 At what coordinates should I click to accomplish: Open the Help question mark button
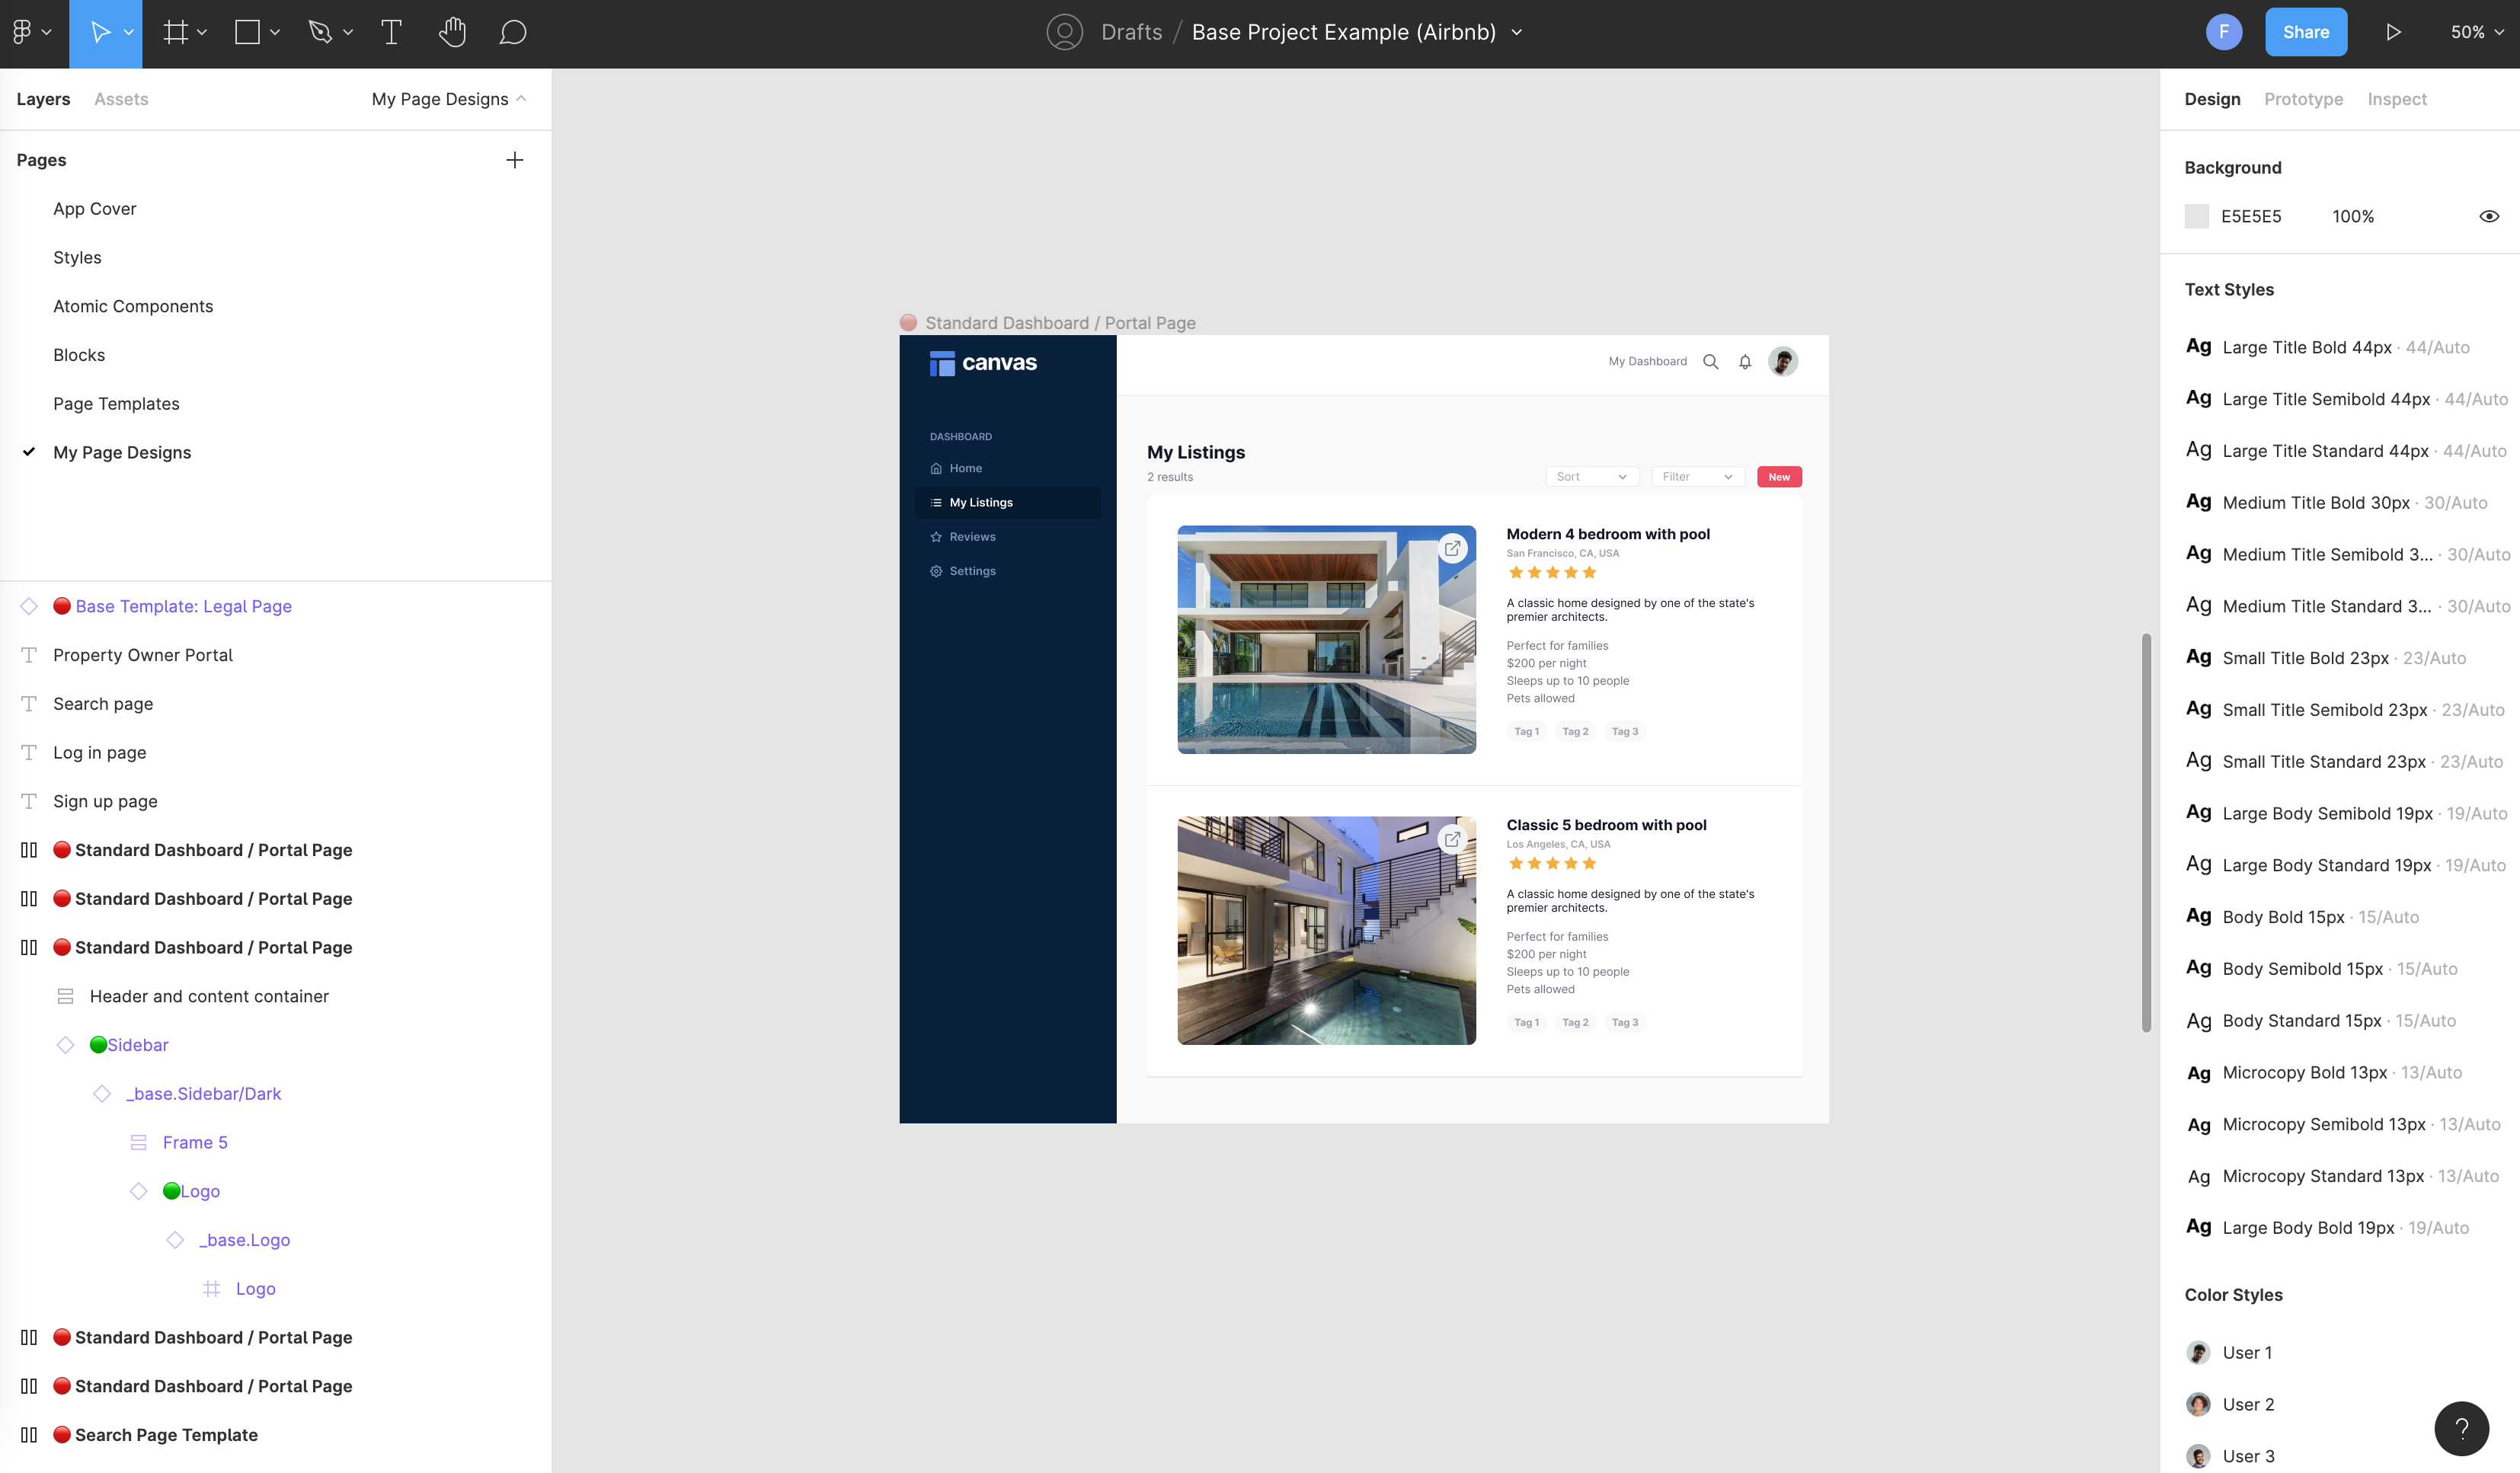point(2461,1428)
